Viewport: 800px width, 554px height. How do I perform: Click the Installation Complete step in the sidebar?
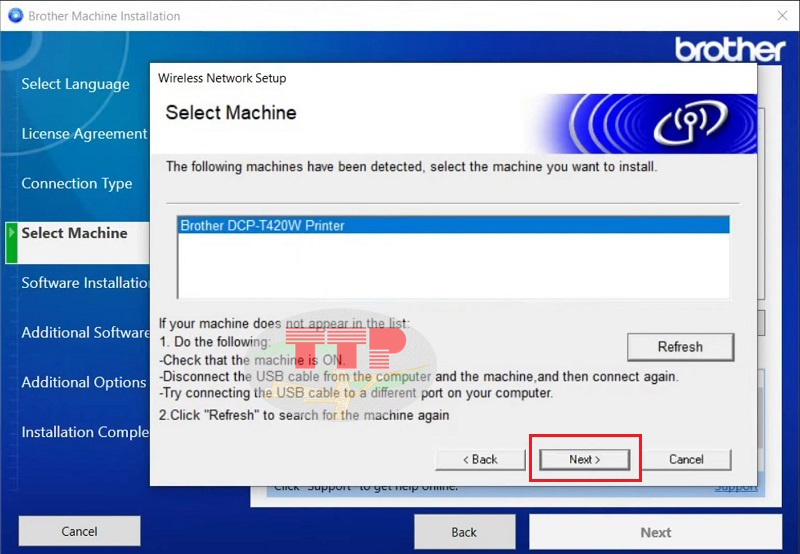click(85, 432)
